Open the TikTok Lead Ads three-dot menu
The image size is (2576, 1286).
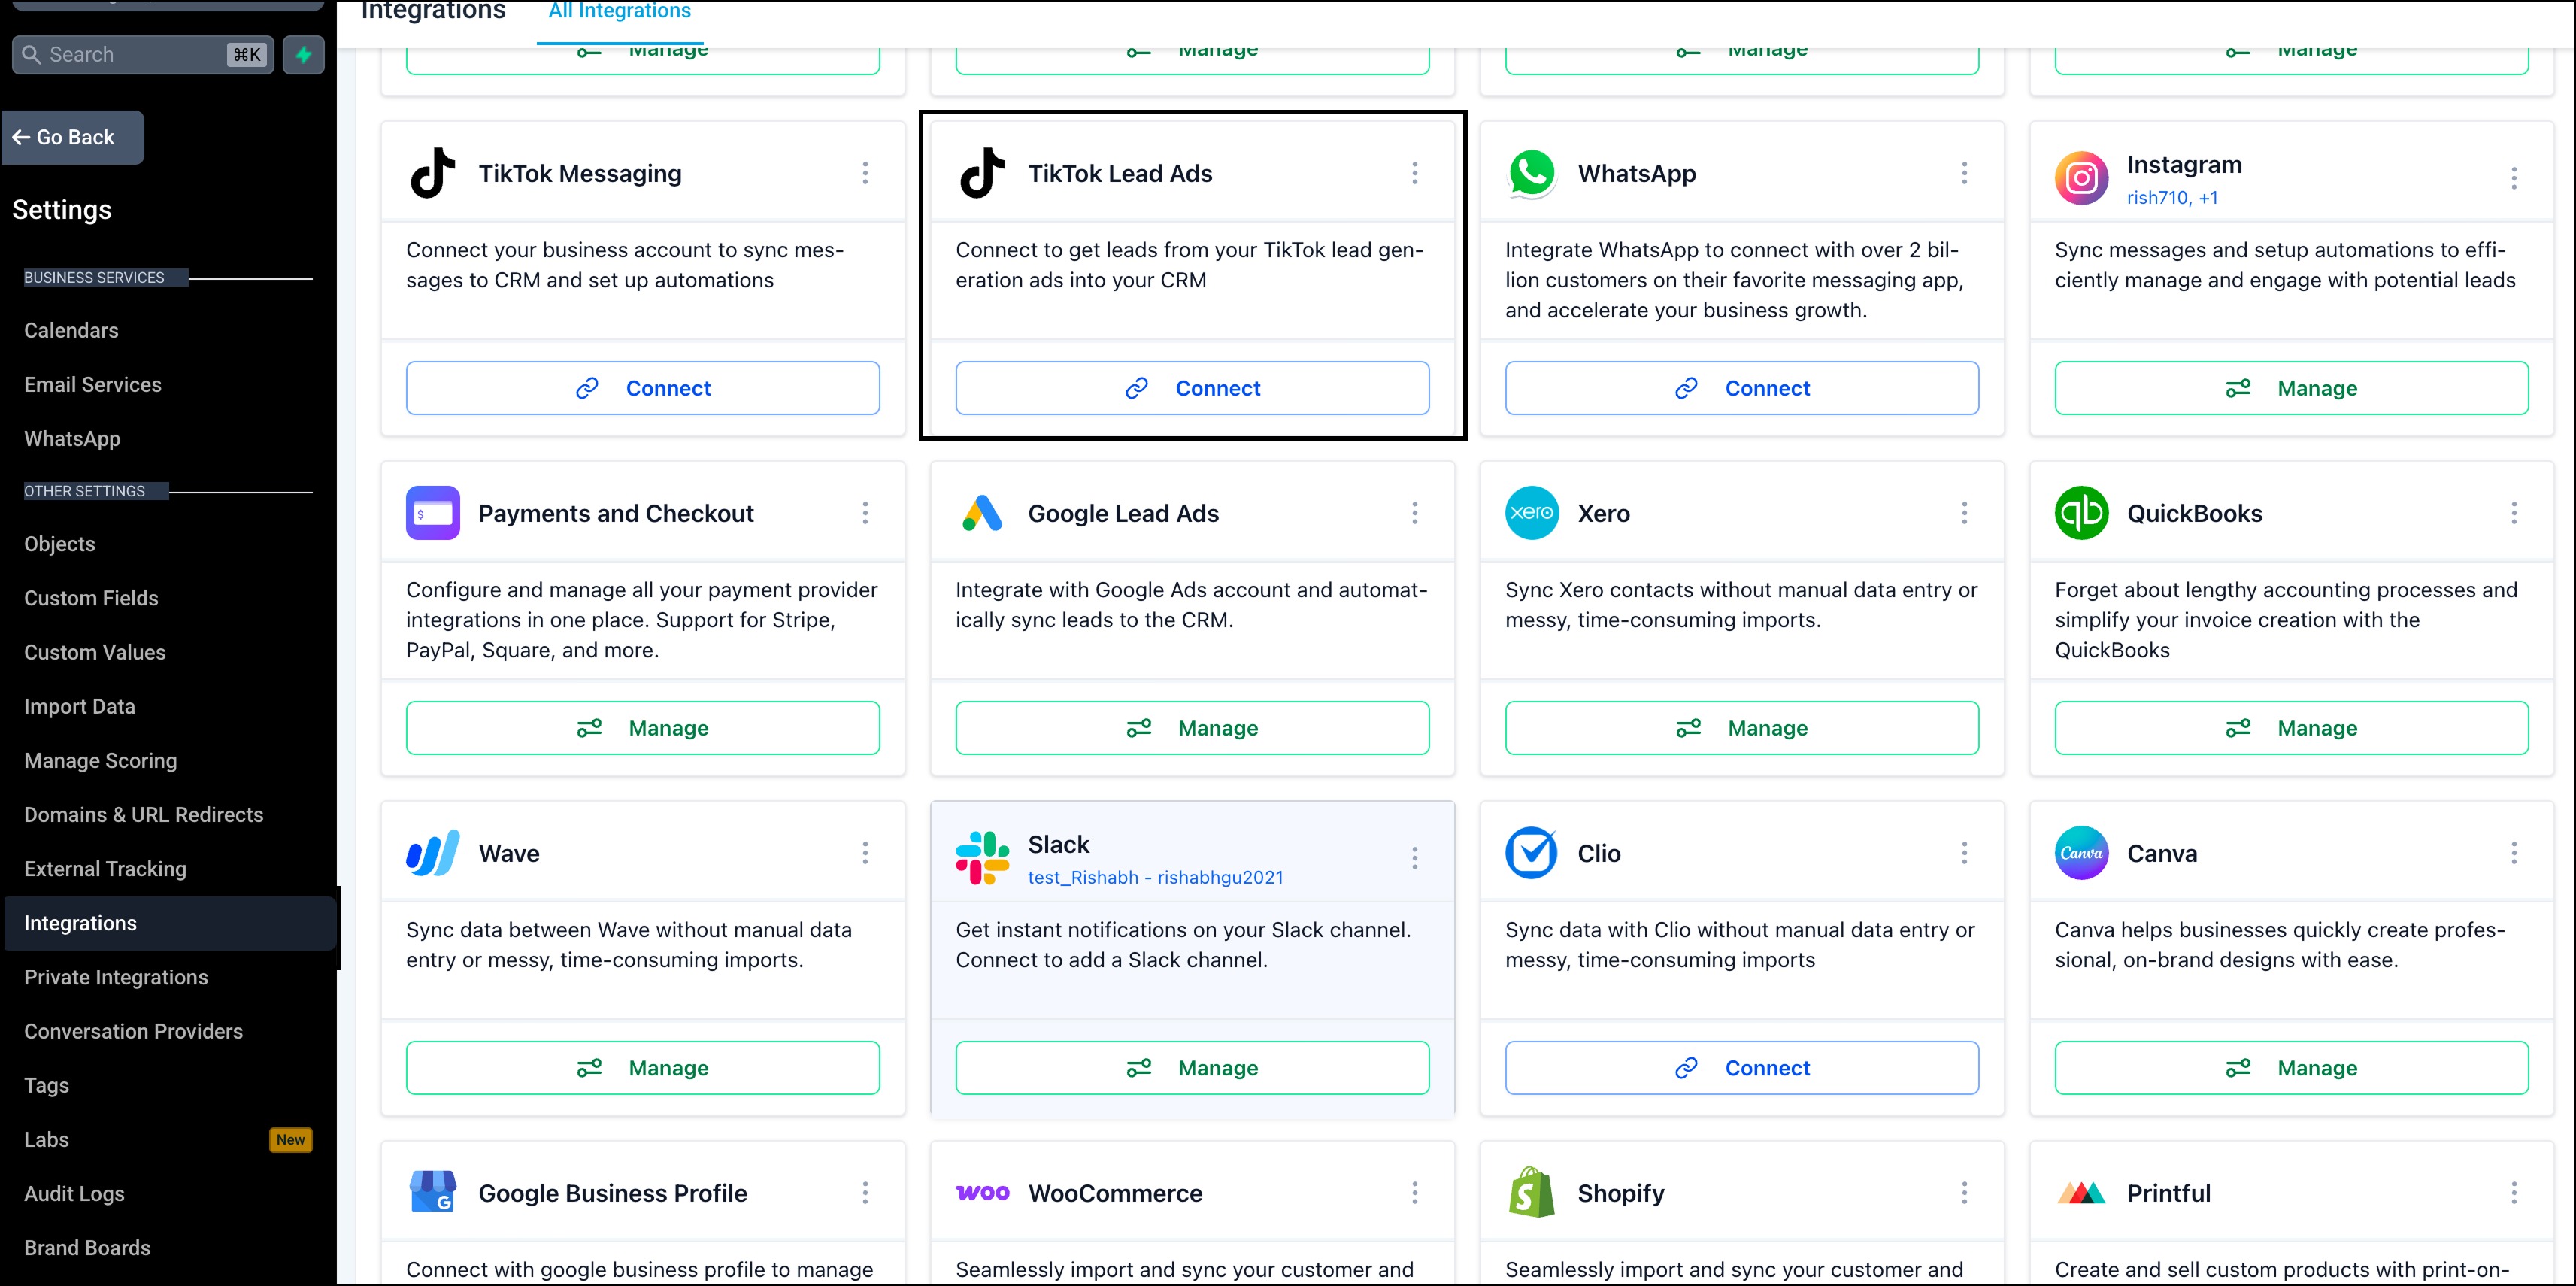[x=1414, y=173]
